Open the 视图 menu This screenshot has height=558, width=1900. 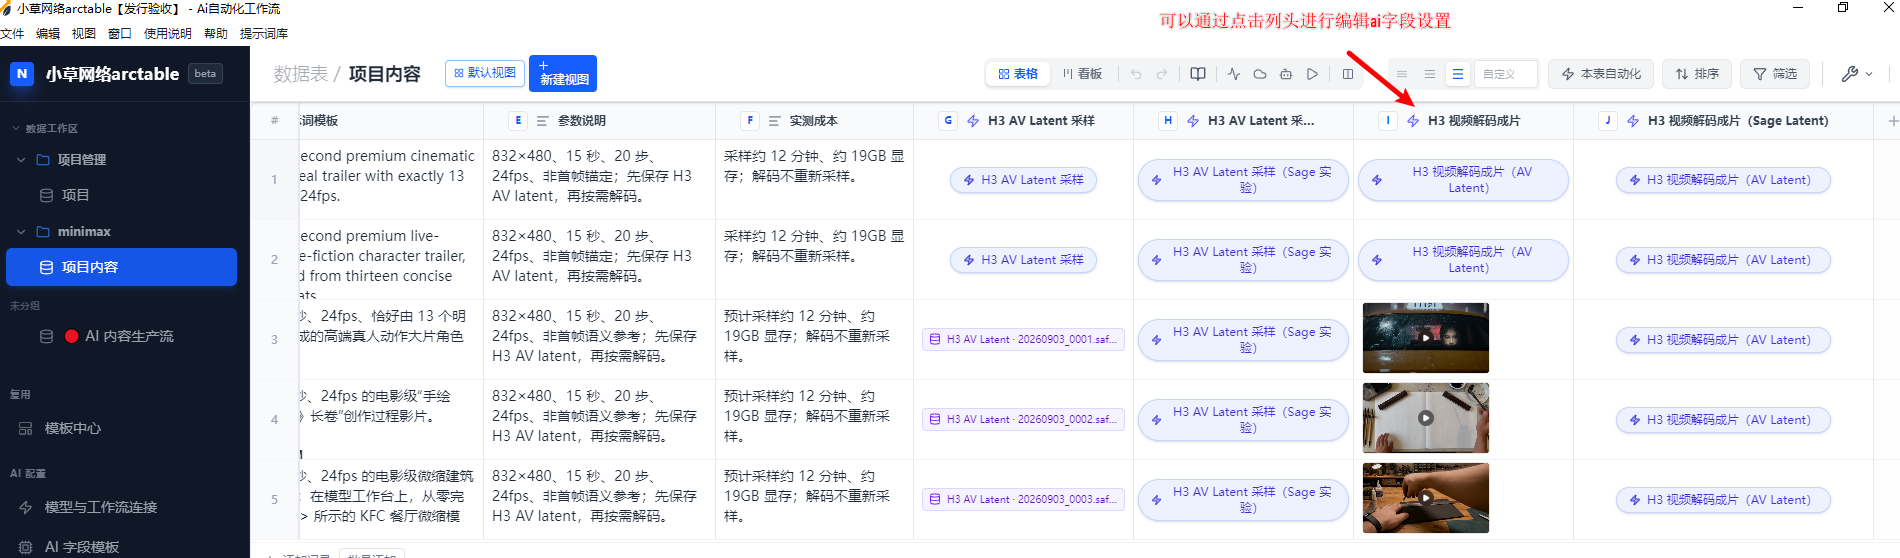click(84, 33)
